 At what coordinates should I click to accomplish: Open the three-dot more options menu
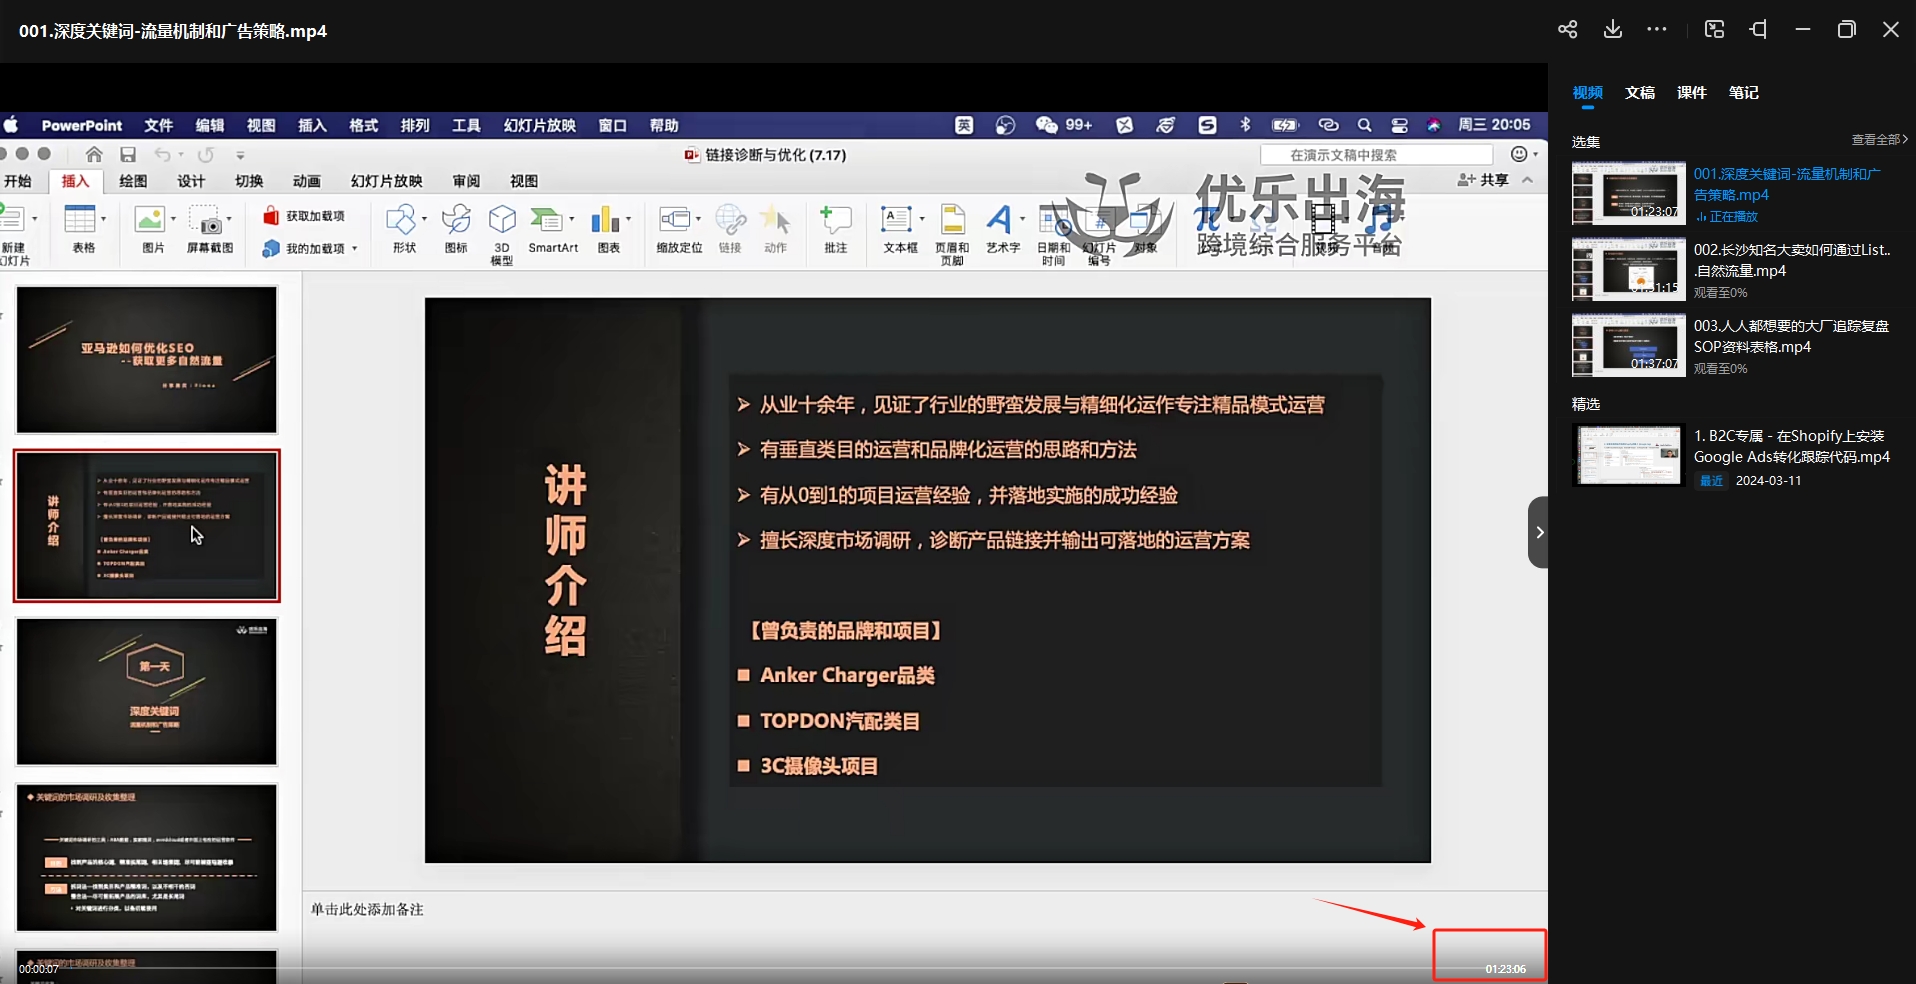pos(1657,30)
